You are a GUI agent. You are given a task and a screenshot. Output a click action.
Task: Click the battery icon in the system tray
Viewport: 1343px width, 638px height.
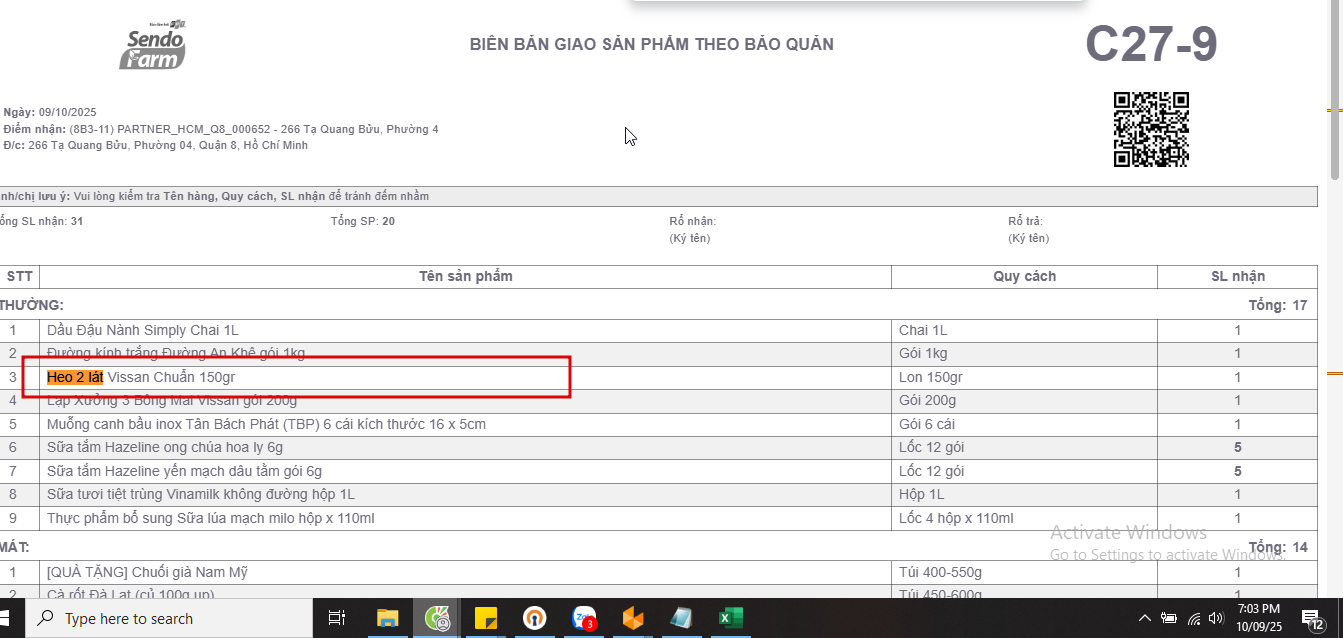click(x=1169, y=619)
